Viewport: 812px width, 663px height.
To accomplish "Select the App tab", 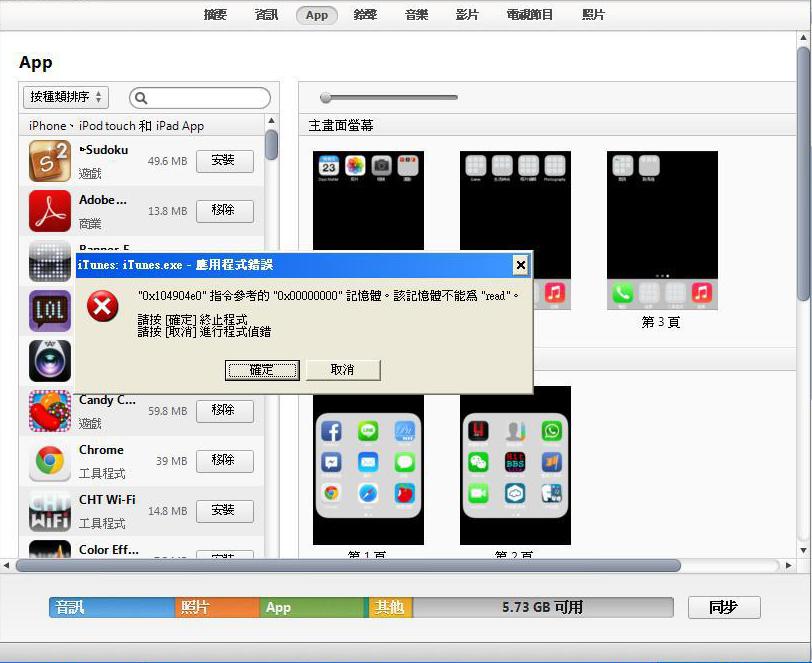I will click(316, 15).
